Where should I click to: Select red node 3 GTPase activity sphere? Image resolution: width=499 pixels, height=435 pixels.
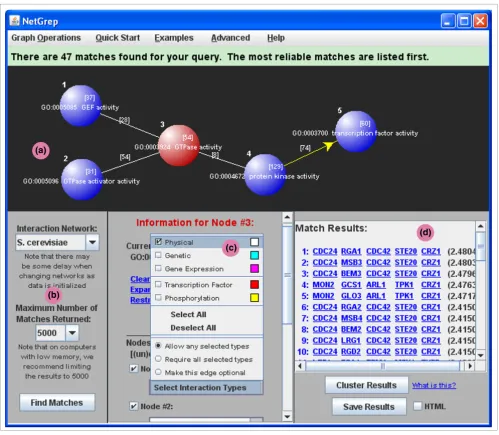(x=179, y=145)
